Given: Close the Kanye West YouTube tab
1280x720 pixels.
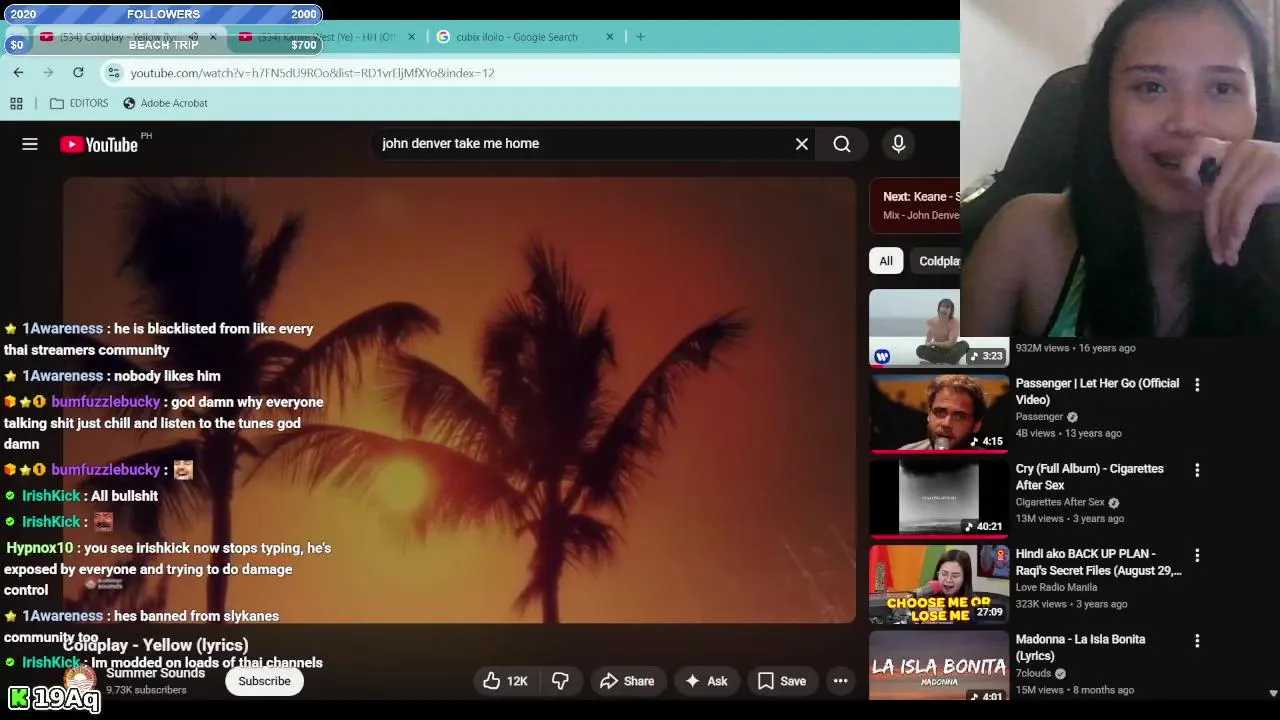Looking at the screenshot, I should coord(411,37).
